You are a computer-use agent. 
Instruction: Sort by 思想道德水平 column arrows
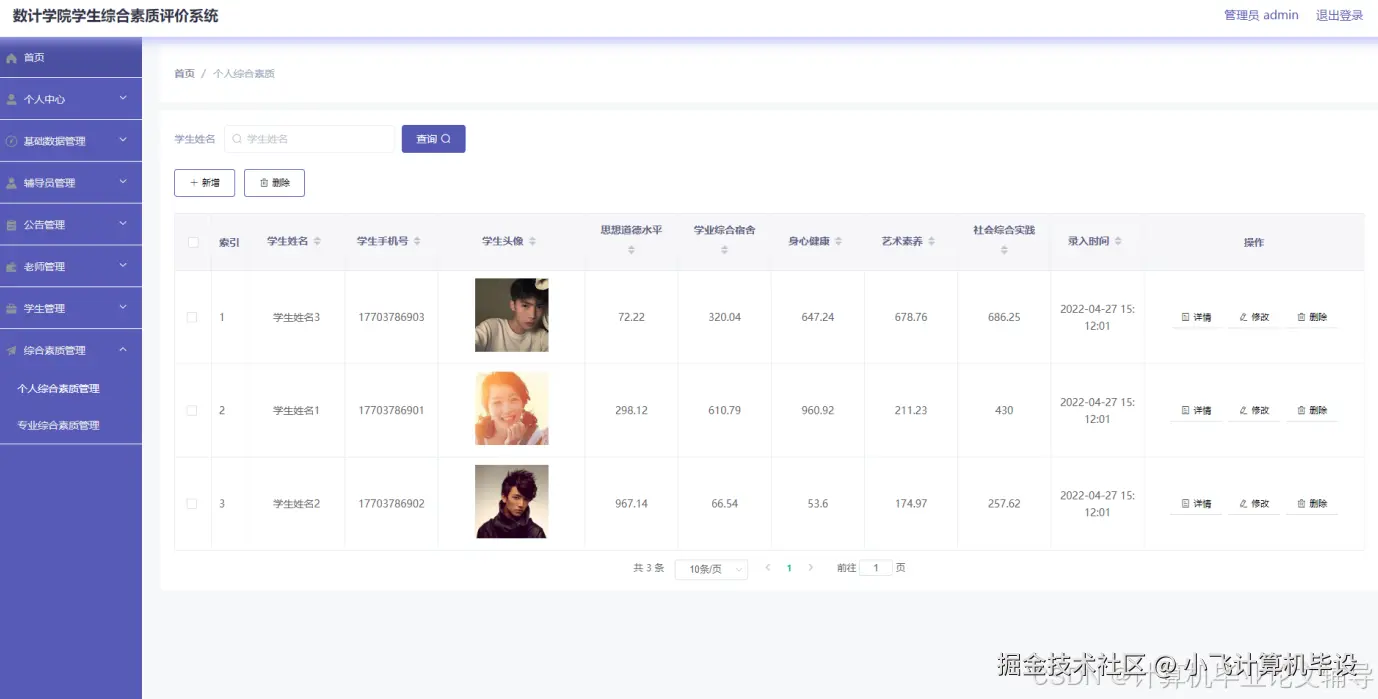[631, 250]
